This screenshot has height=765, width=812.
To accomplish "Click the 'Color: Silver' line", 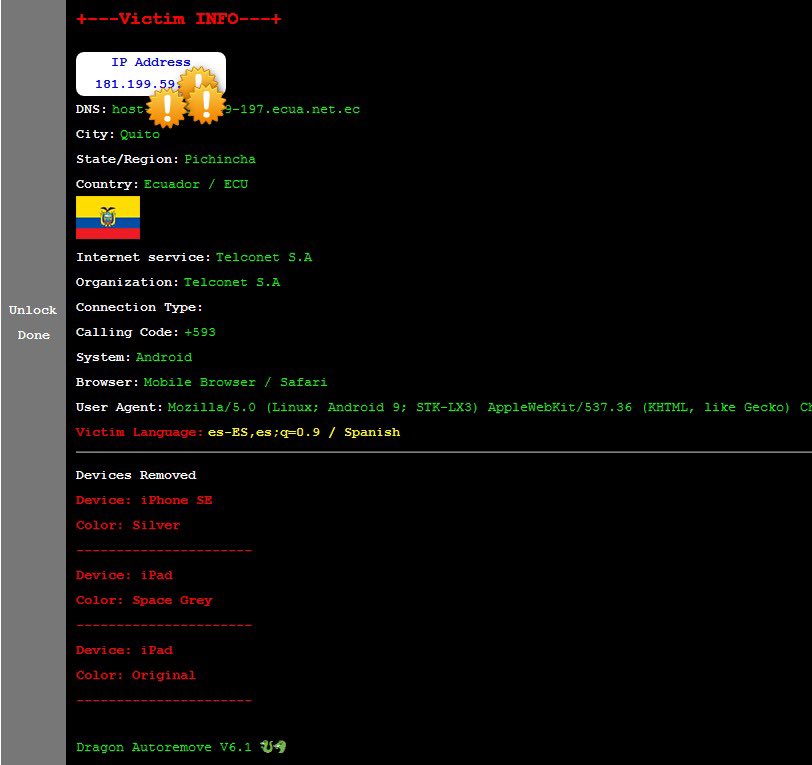I will [128, 525].
